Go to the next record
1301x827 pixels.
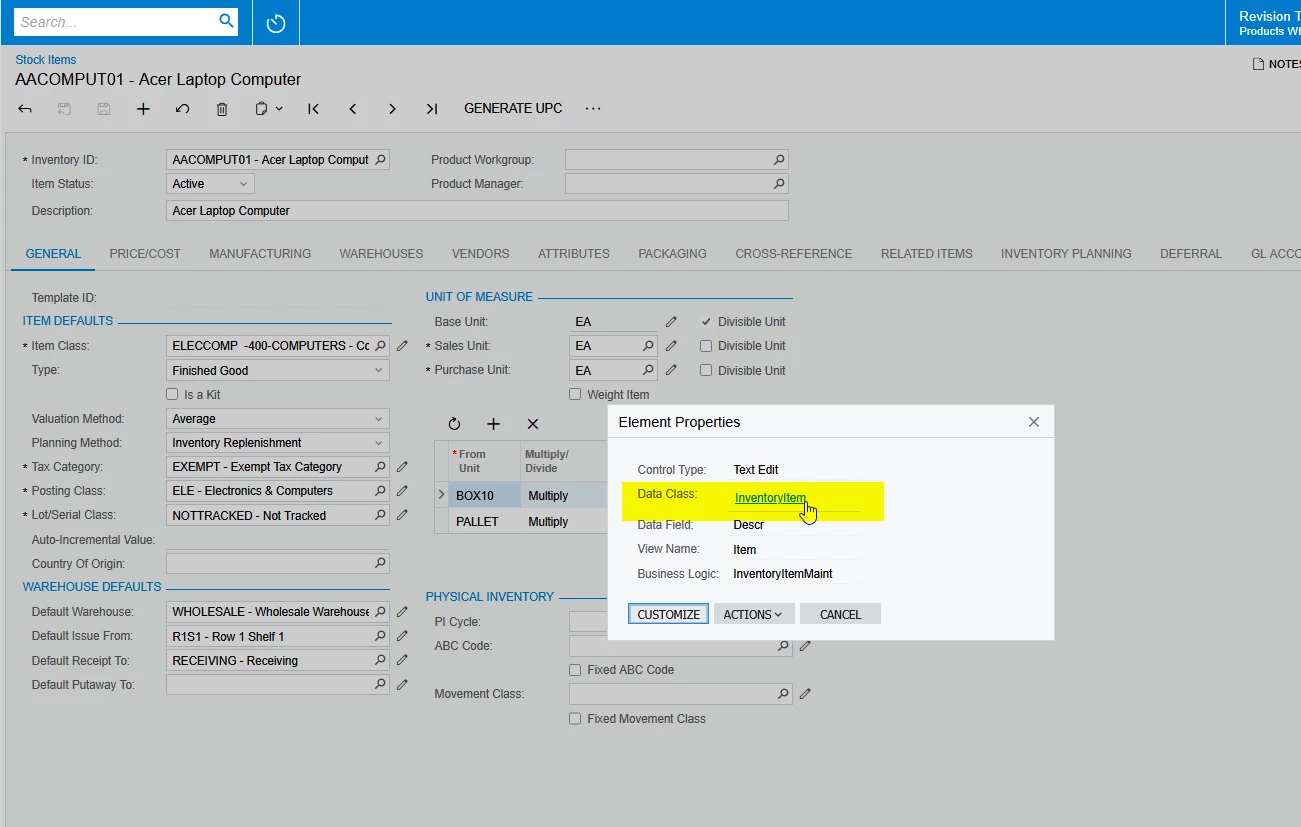coord(392,109)
